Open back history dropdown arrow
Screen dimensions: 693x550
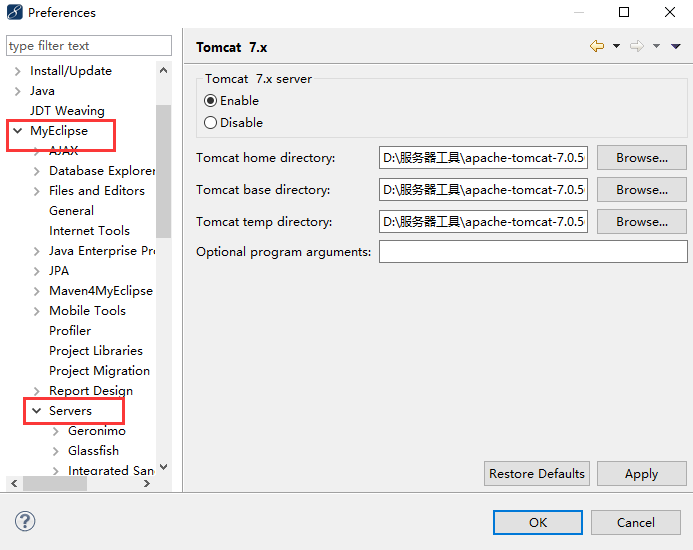pyautogui.click(x=616, y=46)
